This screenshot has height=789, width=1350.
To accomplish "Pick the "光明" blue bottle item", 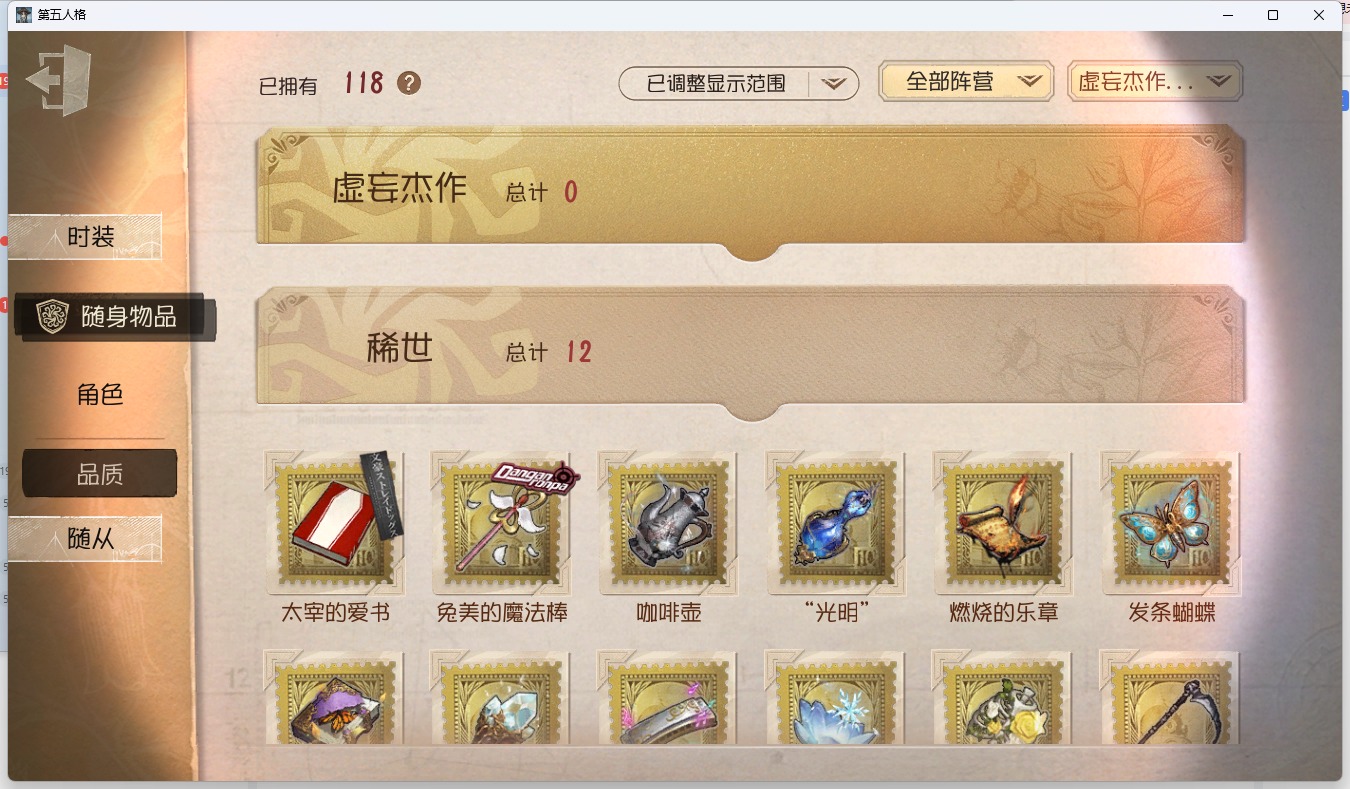I will click(836, 522).
